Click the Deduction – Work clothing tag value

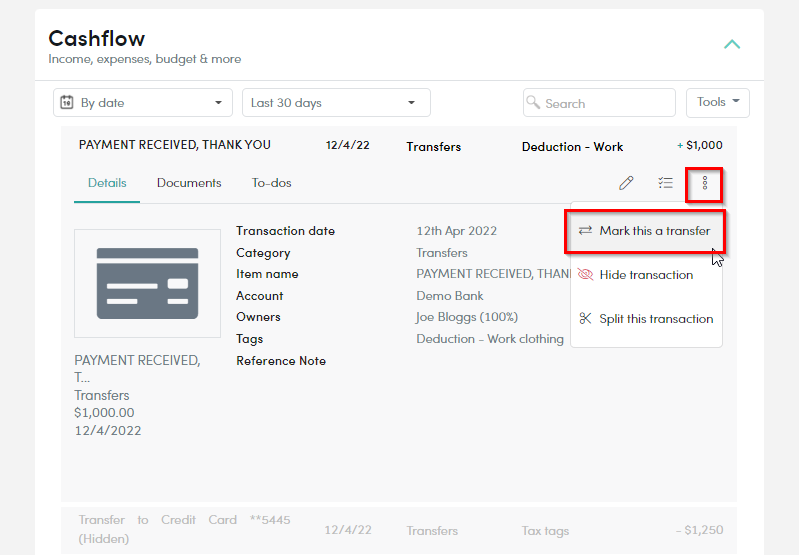point(490,339)
